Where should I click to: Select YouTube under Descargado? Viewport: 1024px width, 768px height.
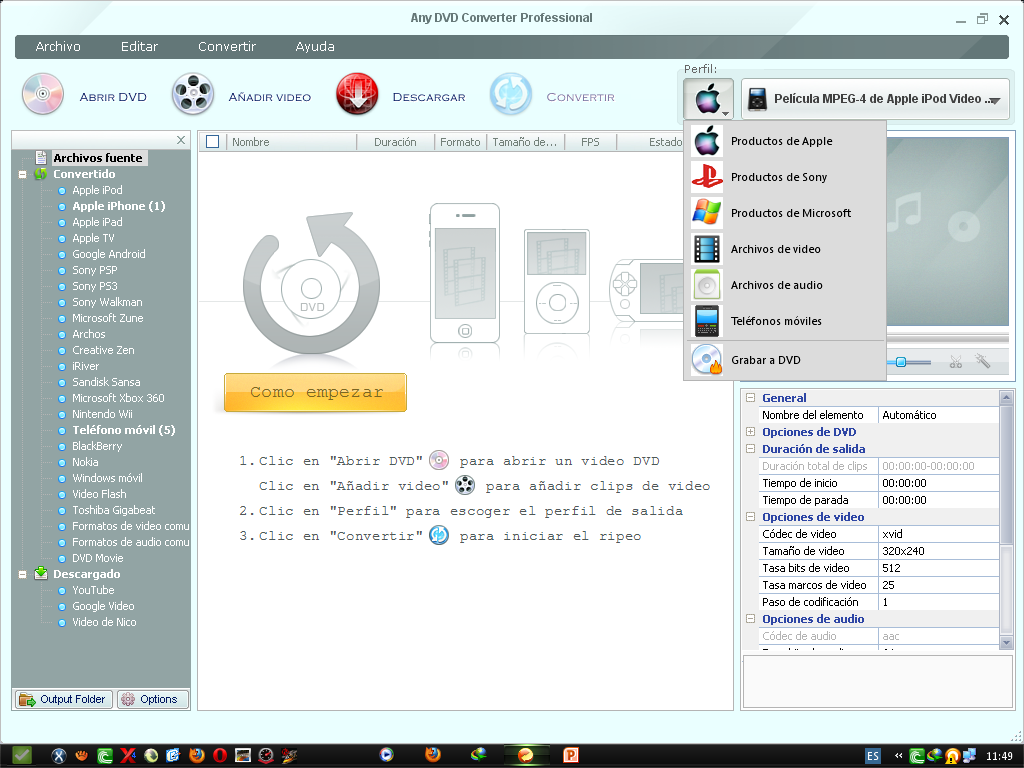tap(93, 590)
